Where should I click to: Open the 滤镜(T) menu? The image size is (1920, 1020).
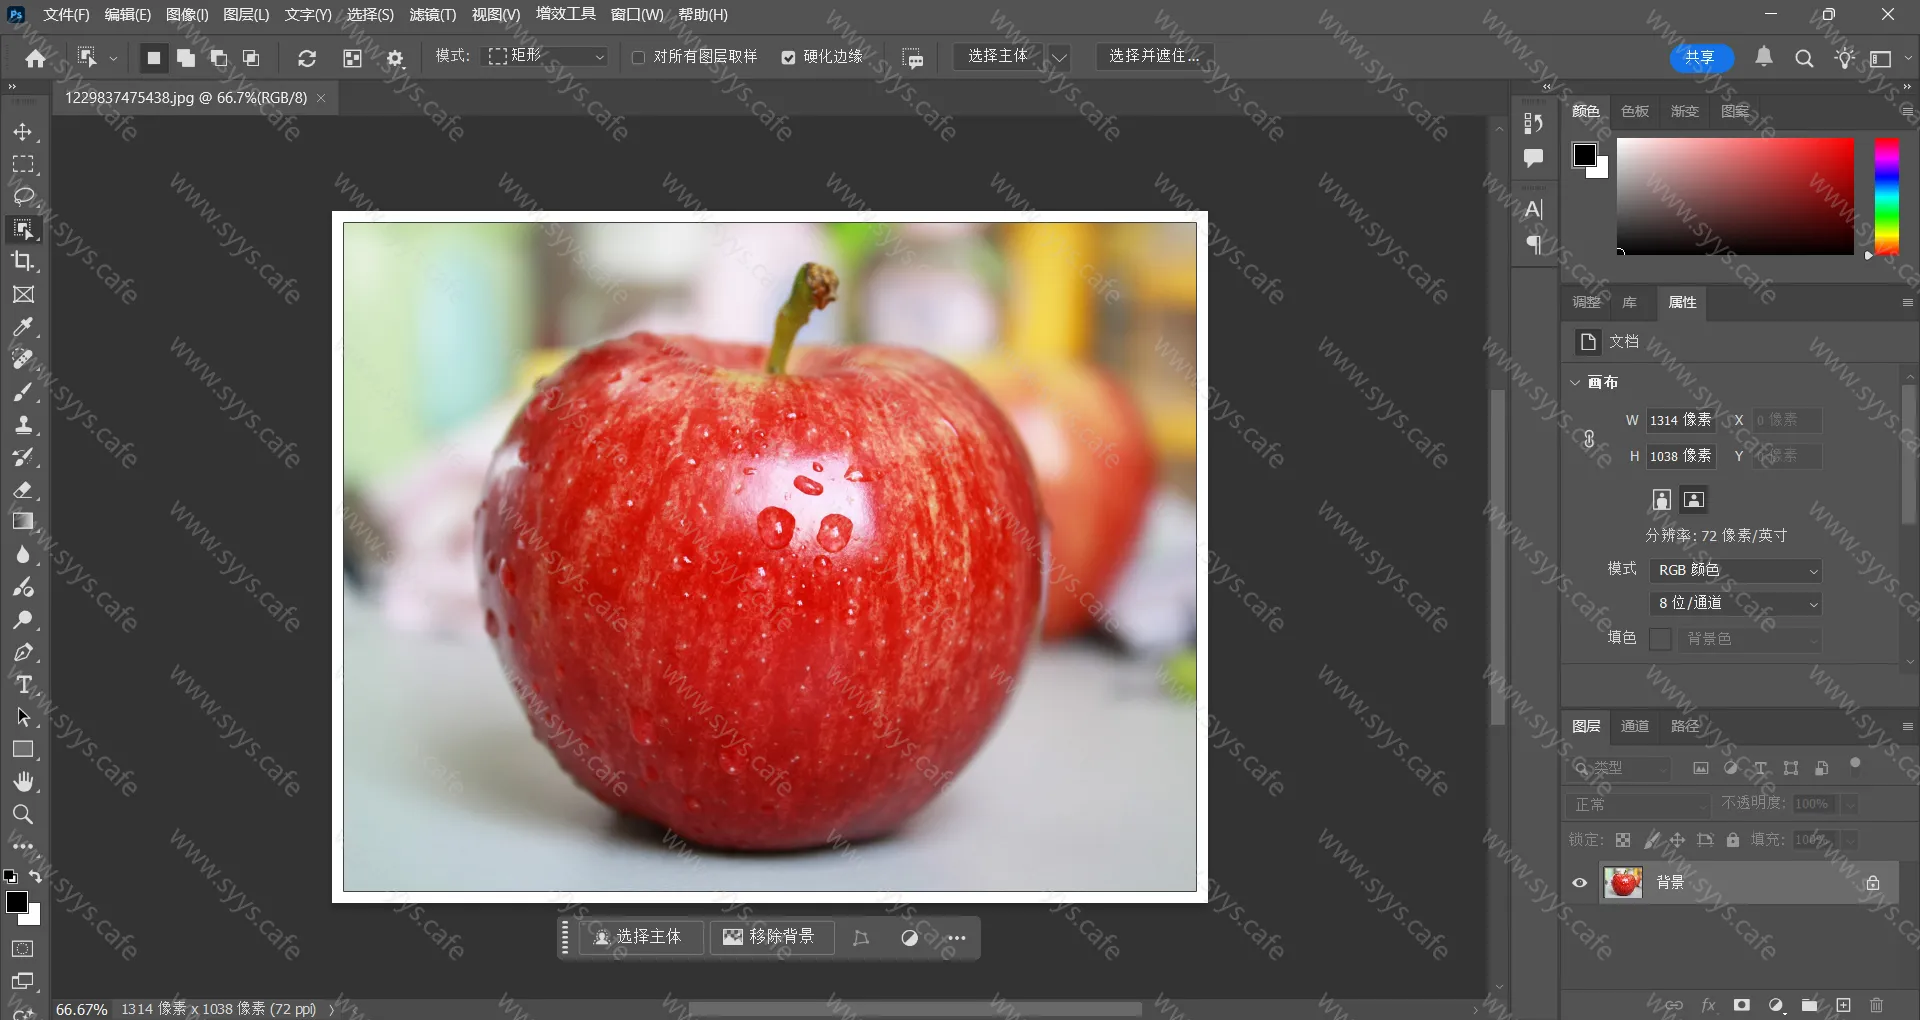pyautogui.click(x=432, y=15)
